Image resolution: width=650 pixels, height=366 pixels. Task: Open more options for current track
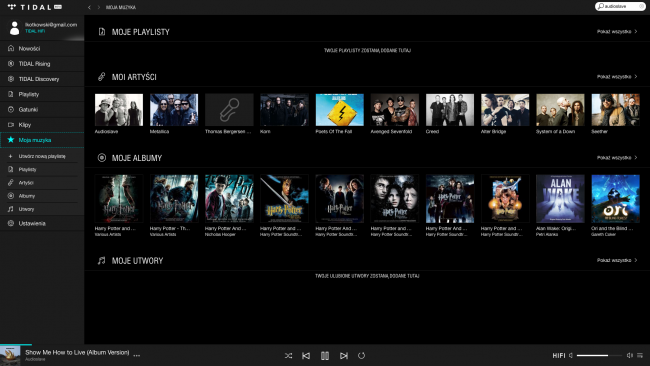tap(137, 355)
